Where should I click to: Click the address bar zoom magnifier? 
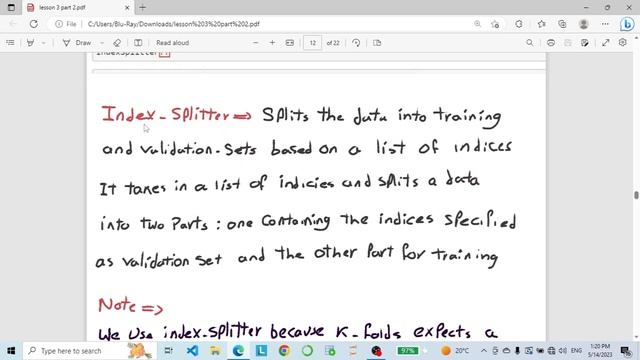click(x=477, y=24)
